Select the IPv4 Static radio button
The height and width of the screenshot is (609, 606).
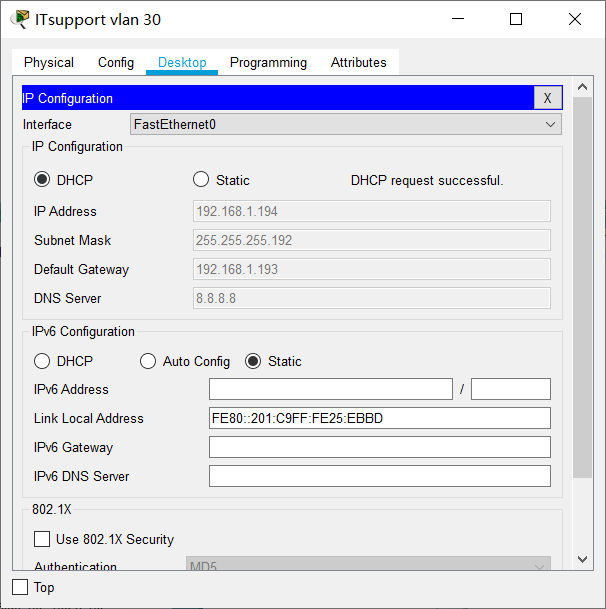click(x=201, y=179)
